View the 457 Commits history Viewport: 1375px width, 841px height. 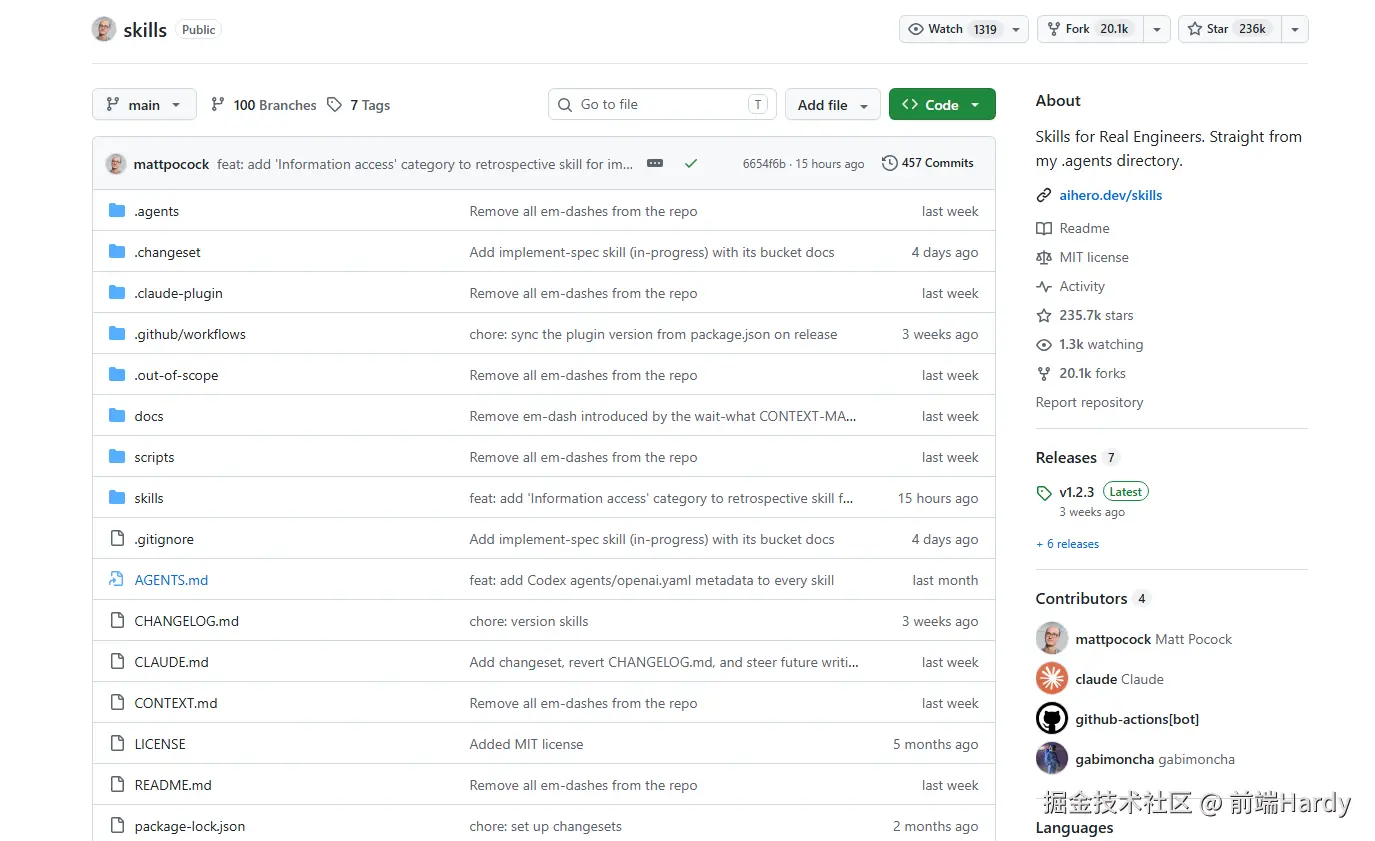point(928,163)
